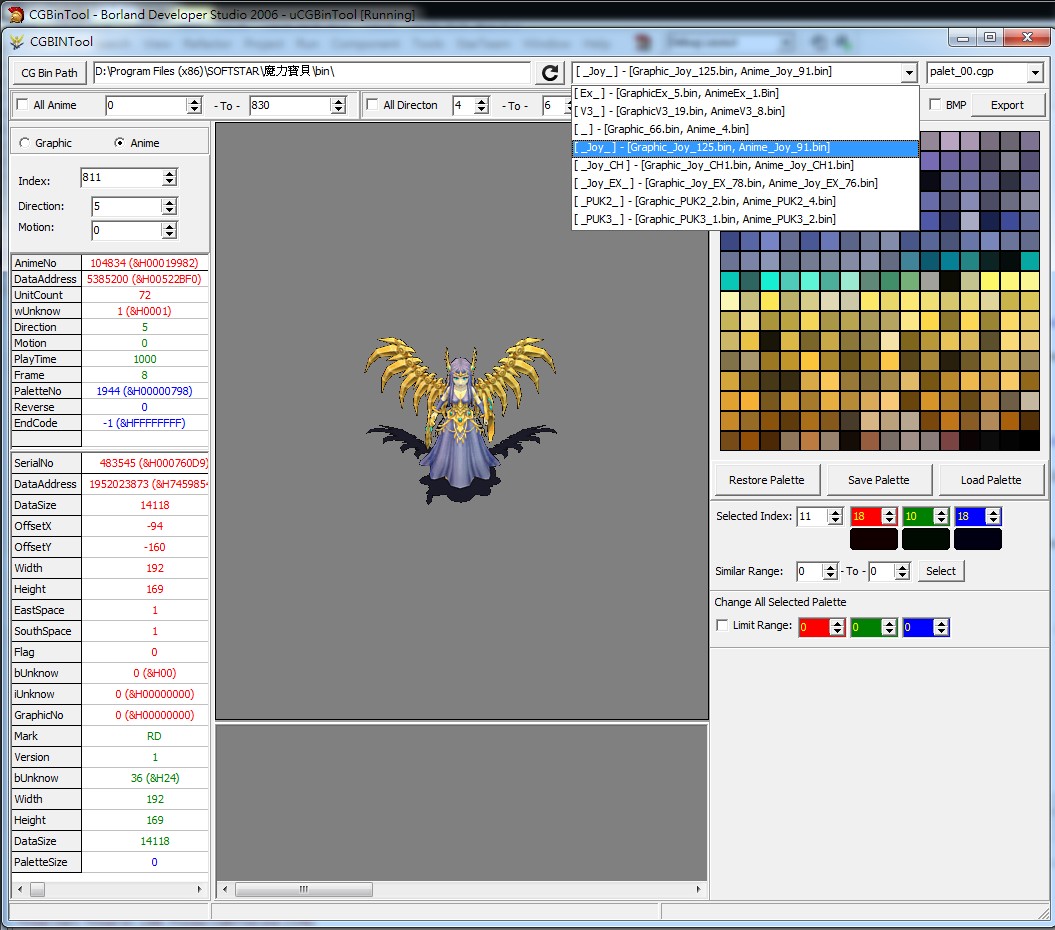Image resolution: width=1055 pixels, height=930 pixels.
Task: Choose the _Joy_EX_ entry in dropdown list
Action: pos(725,183)
